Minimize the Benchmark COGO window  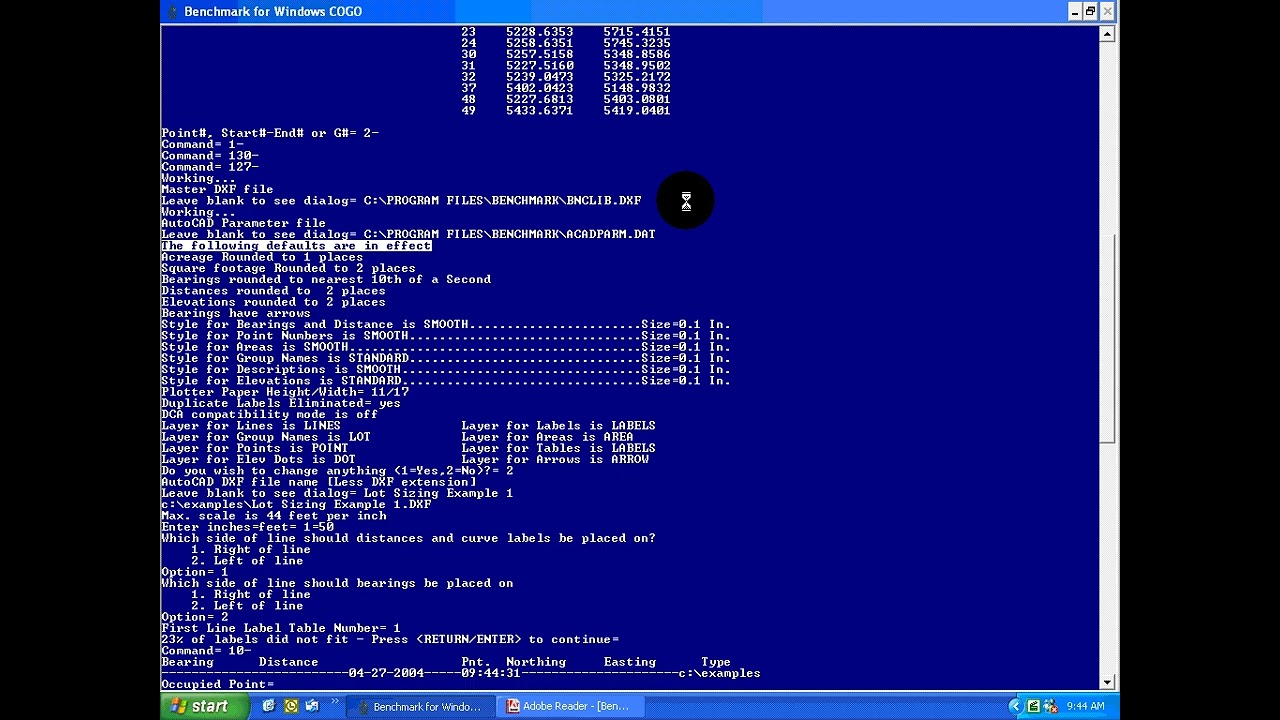(x=1074, y=12)
